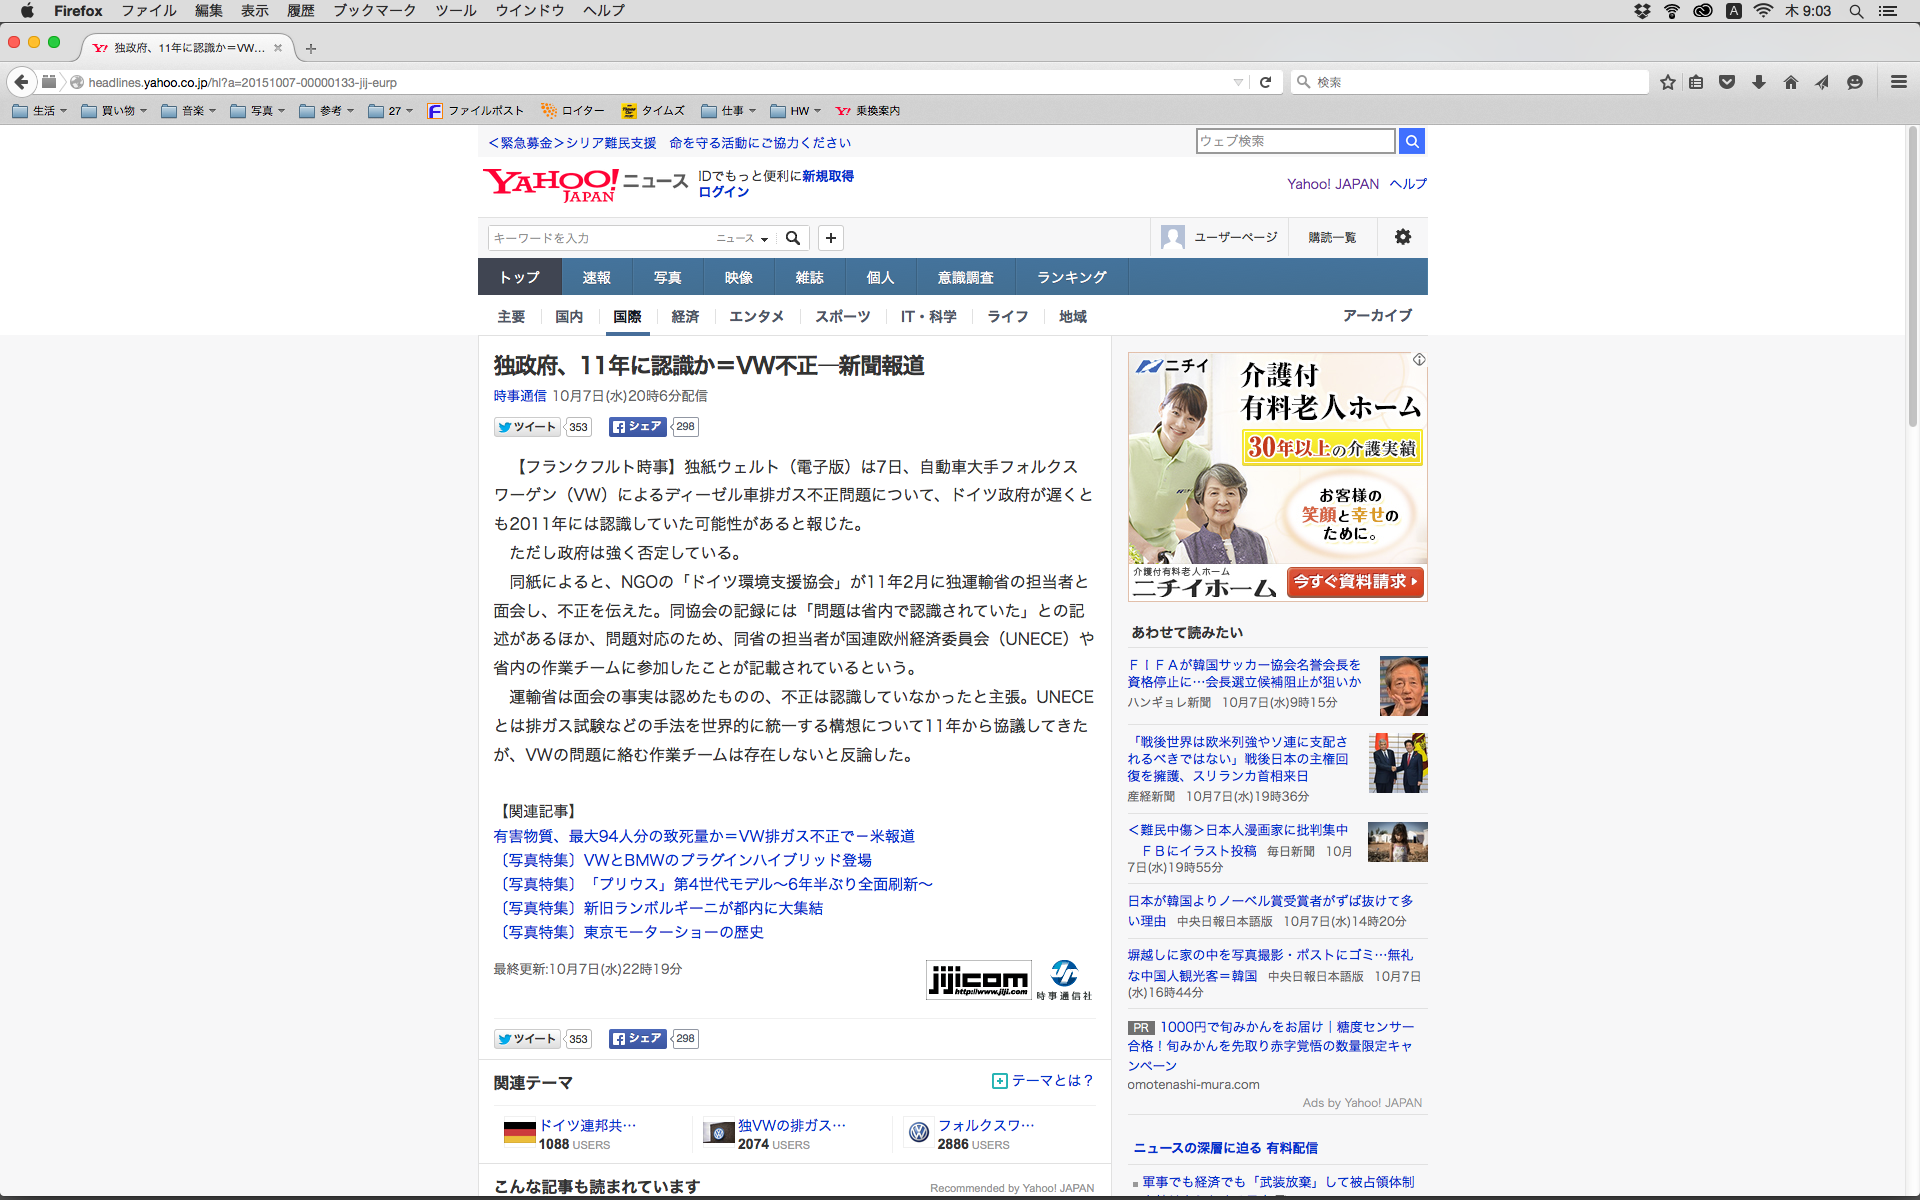Bookmark this page with star icon
The height and width of the screenshot is (1200, 1920).
point(1667,82)
